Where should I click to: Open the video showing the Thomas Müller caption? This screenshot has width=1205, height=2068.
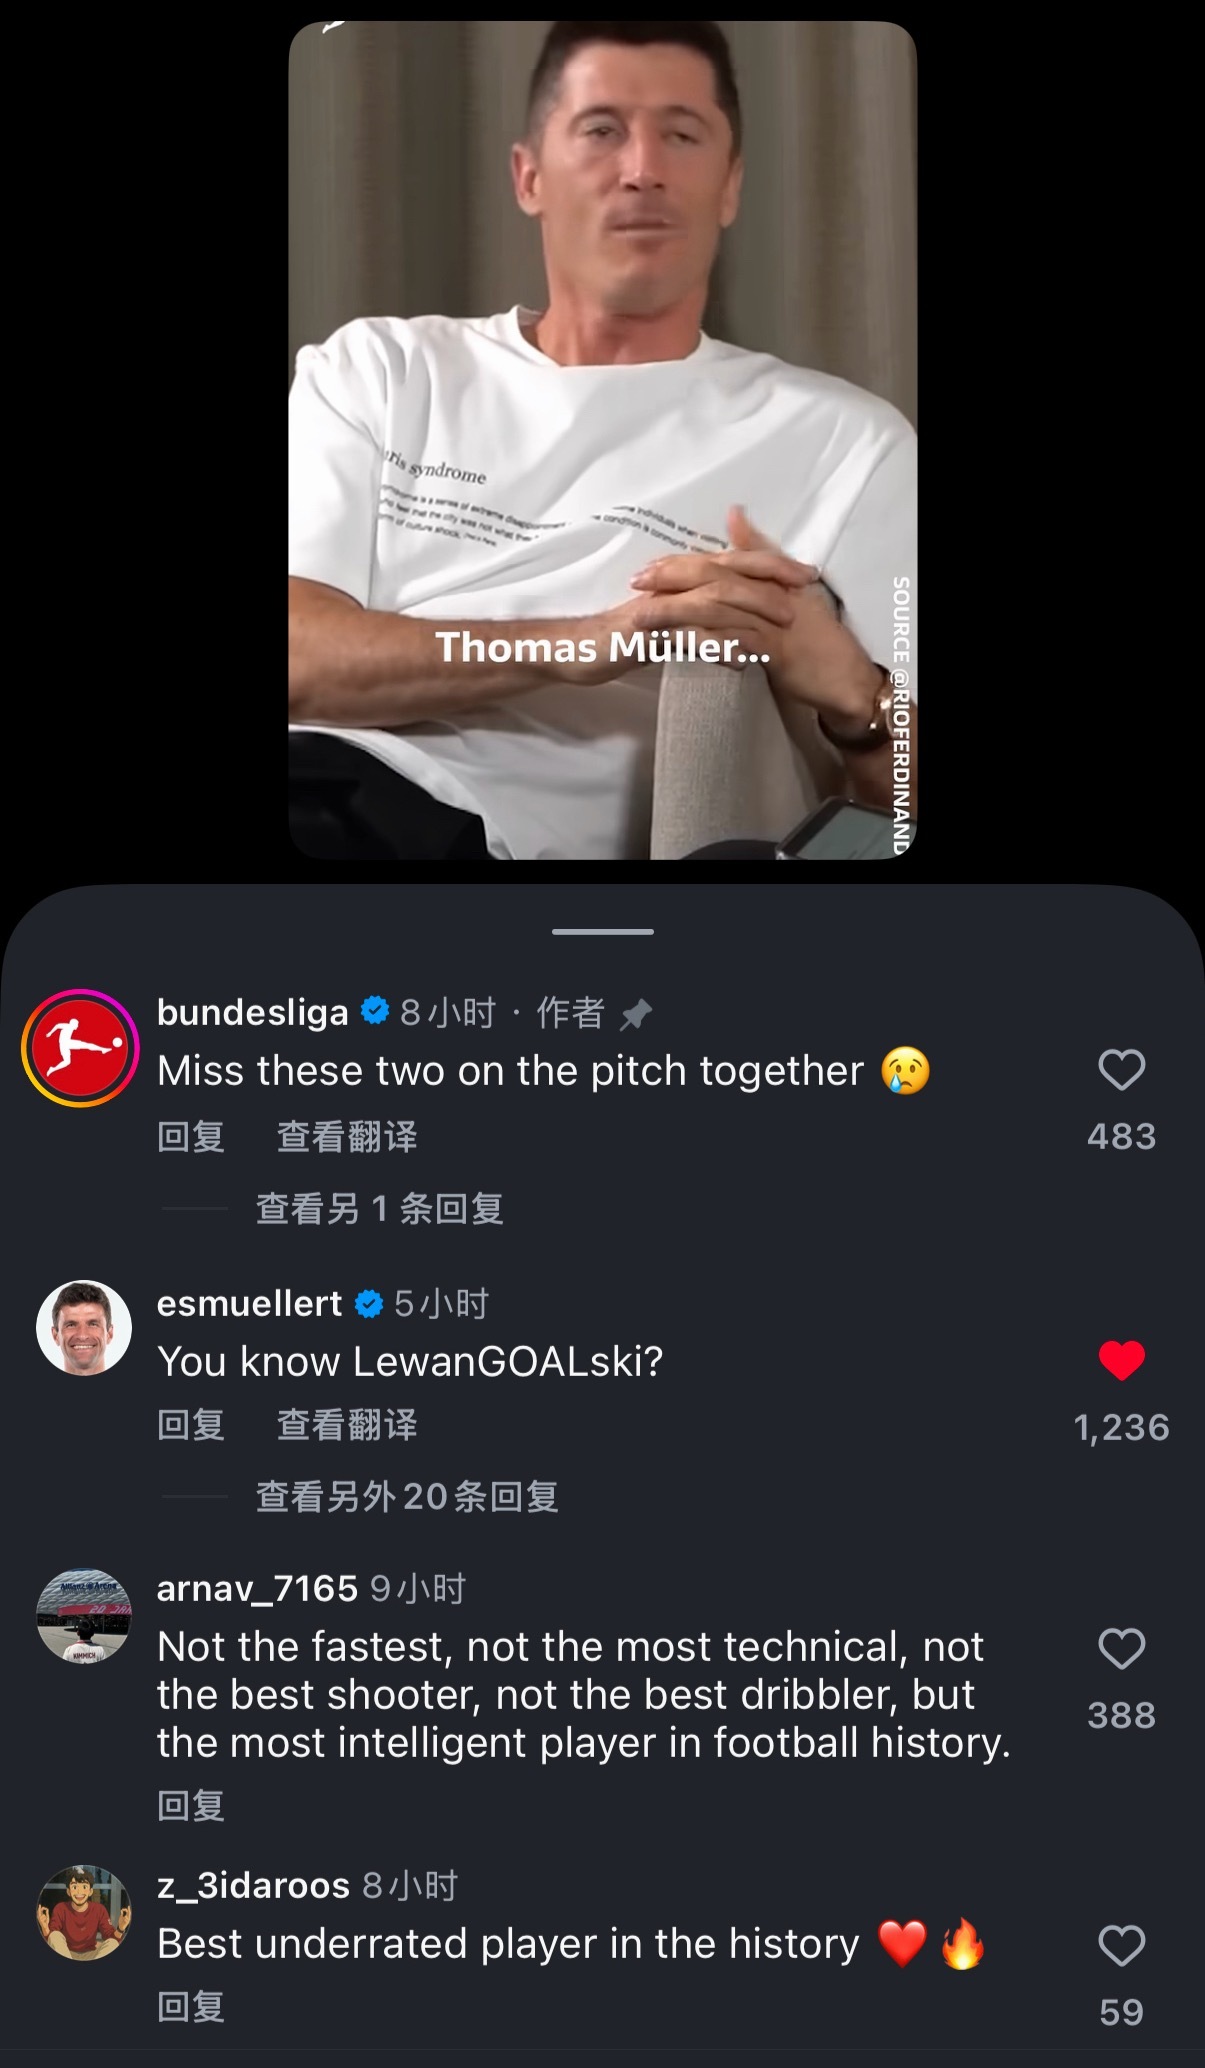pos(603,440)
